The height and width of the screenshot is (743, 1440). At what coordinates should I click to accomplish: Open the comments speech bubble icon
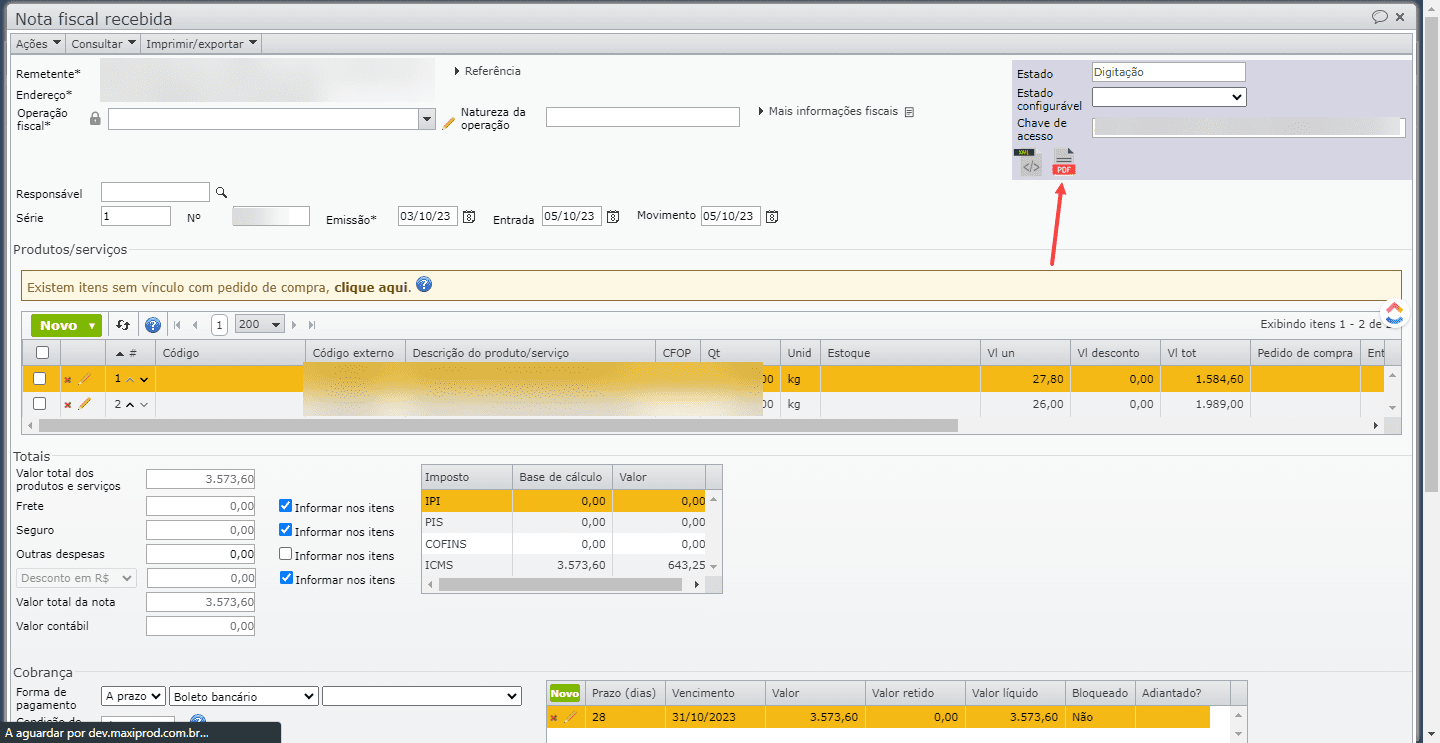1380,17
